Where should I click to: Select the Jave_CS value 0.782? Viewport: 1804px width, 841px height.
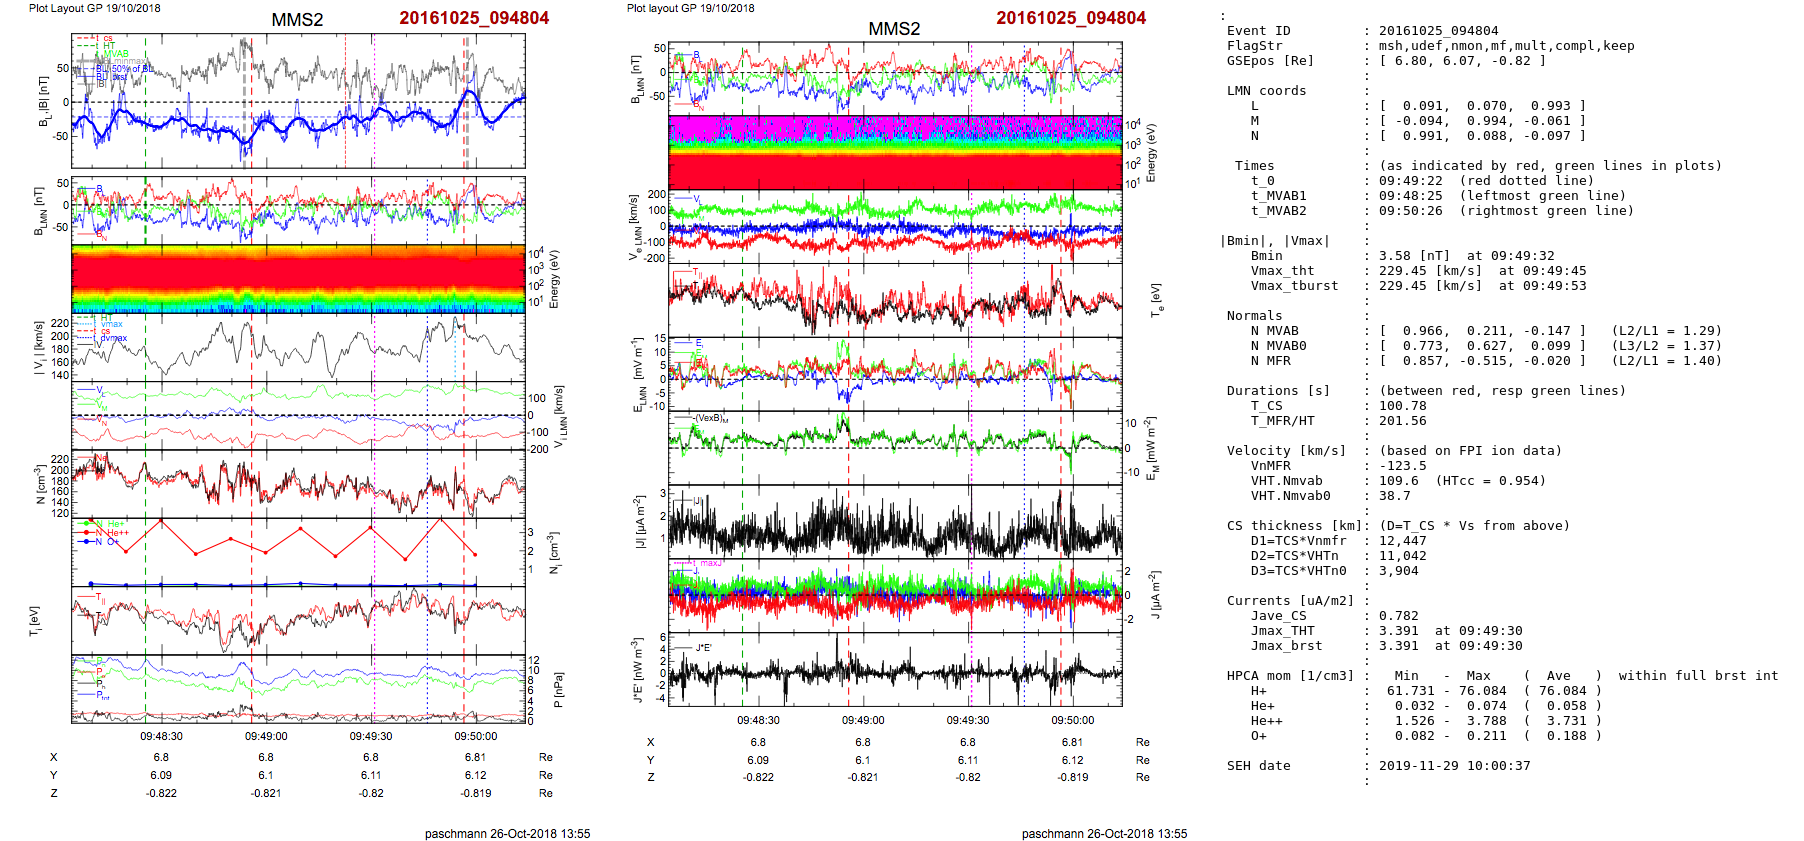coord(1398,616)
